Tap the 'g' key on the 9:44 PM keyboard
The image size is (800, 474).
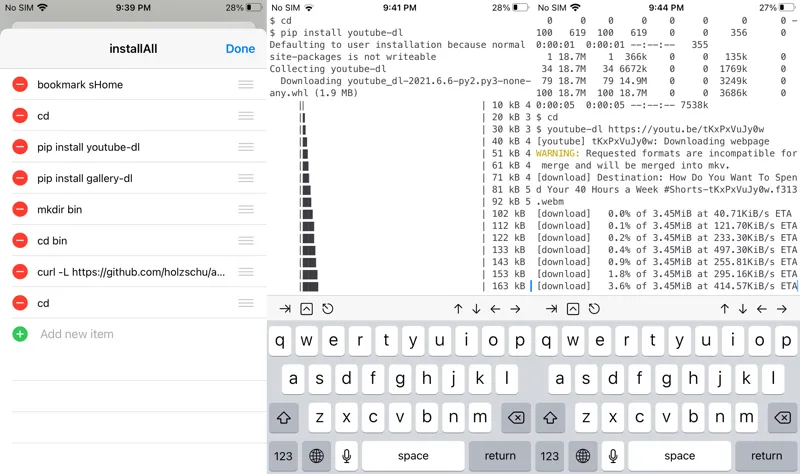tap(666, 379)
